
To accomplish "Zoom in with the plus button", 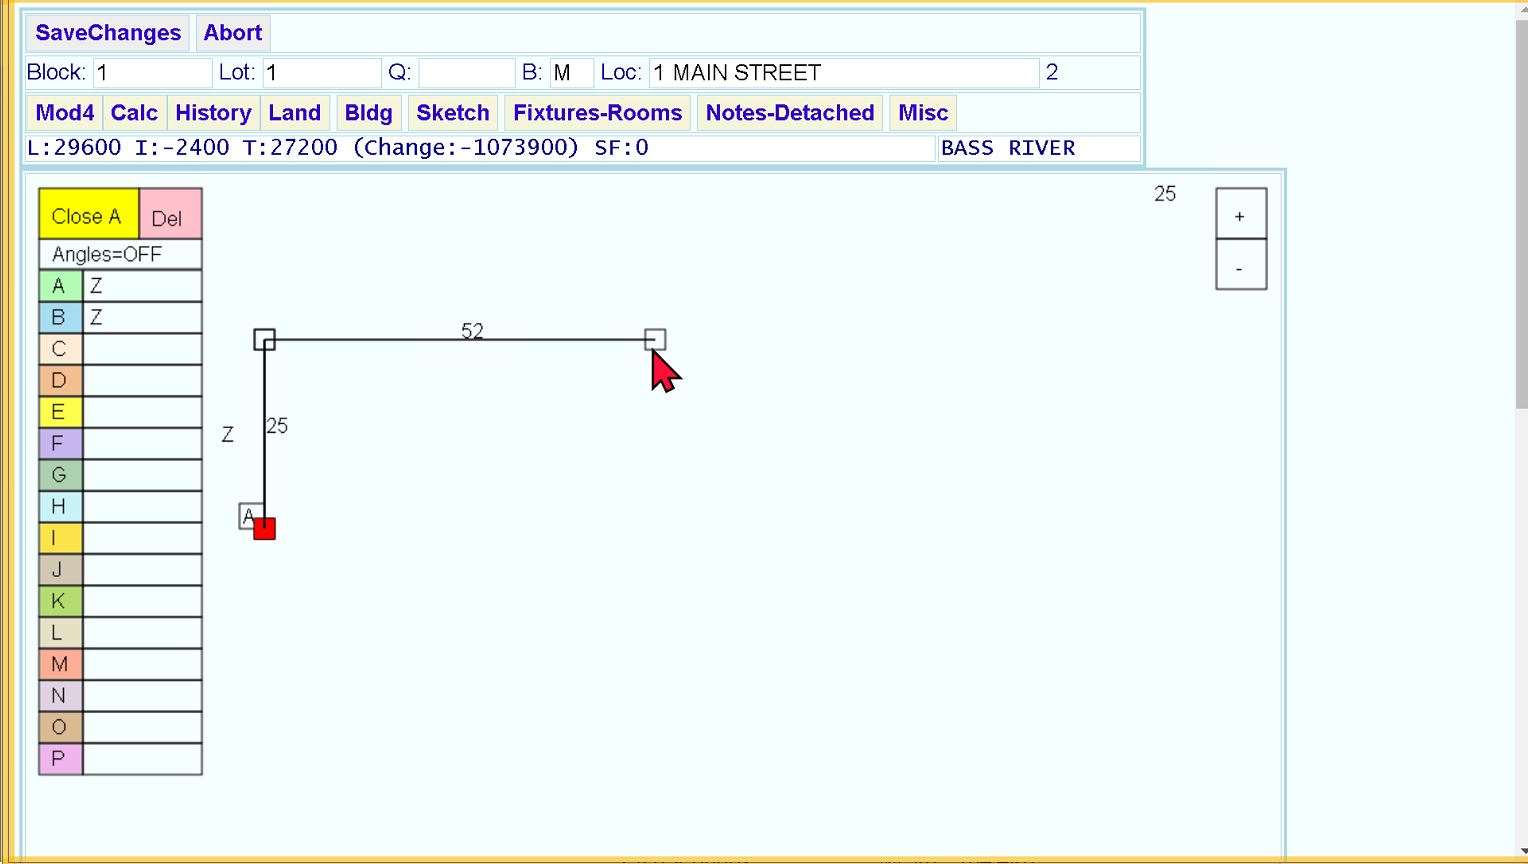I will pos(1241,214).
